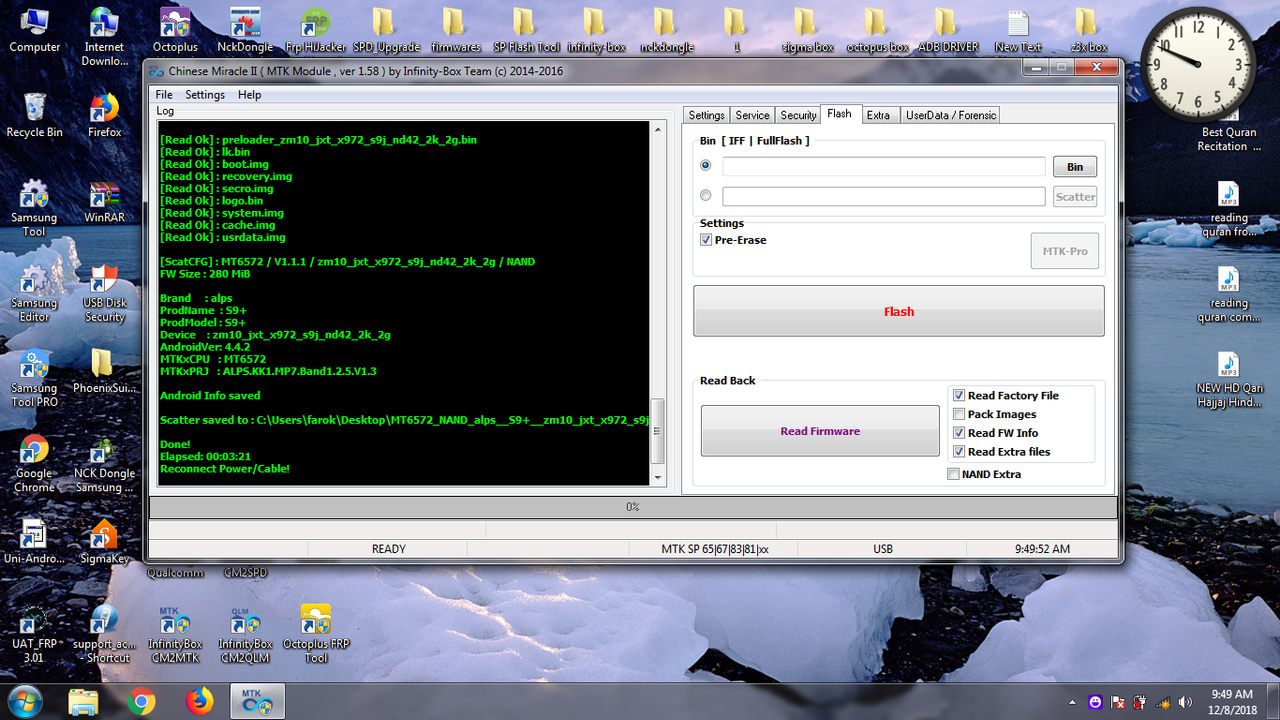The height and width of the screenshot is (720, 1280).
Task: Open the Recycle Bin
Action: click(34, 115)
